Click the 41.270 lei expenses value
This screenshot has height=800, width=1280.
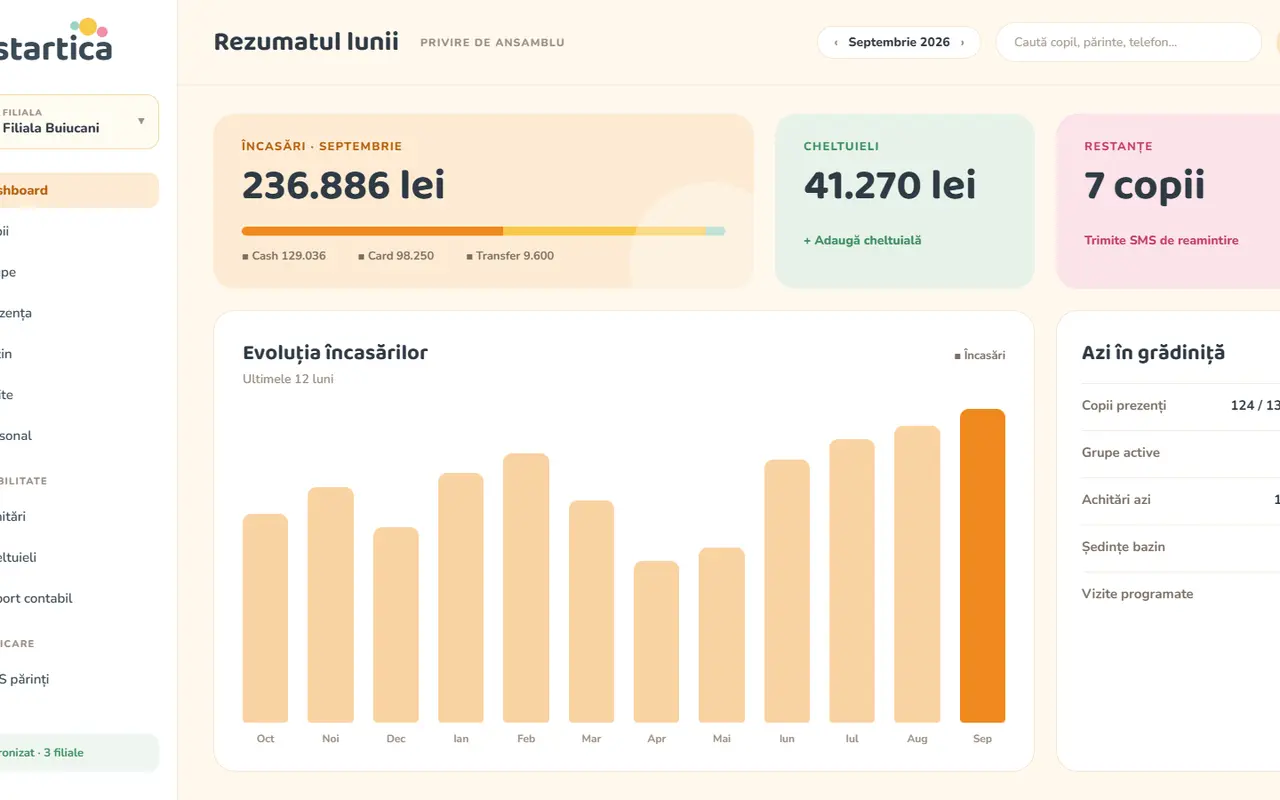pos(890,186)
